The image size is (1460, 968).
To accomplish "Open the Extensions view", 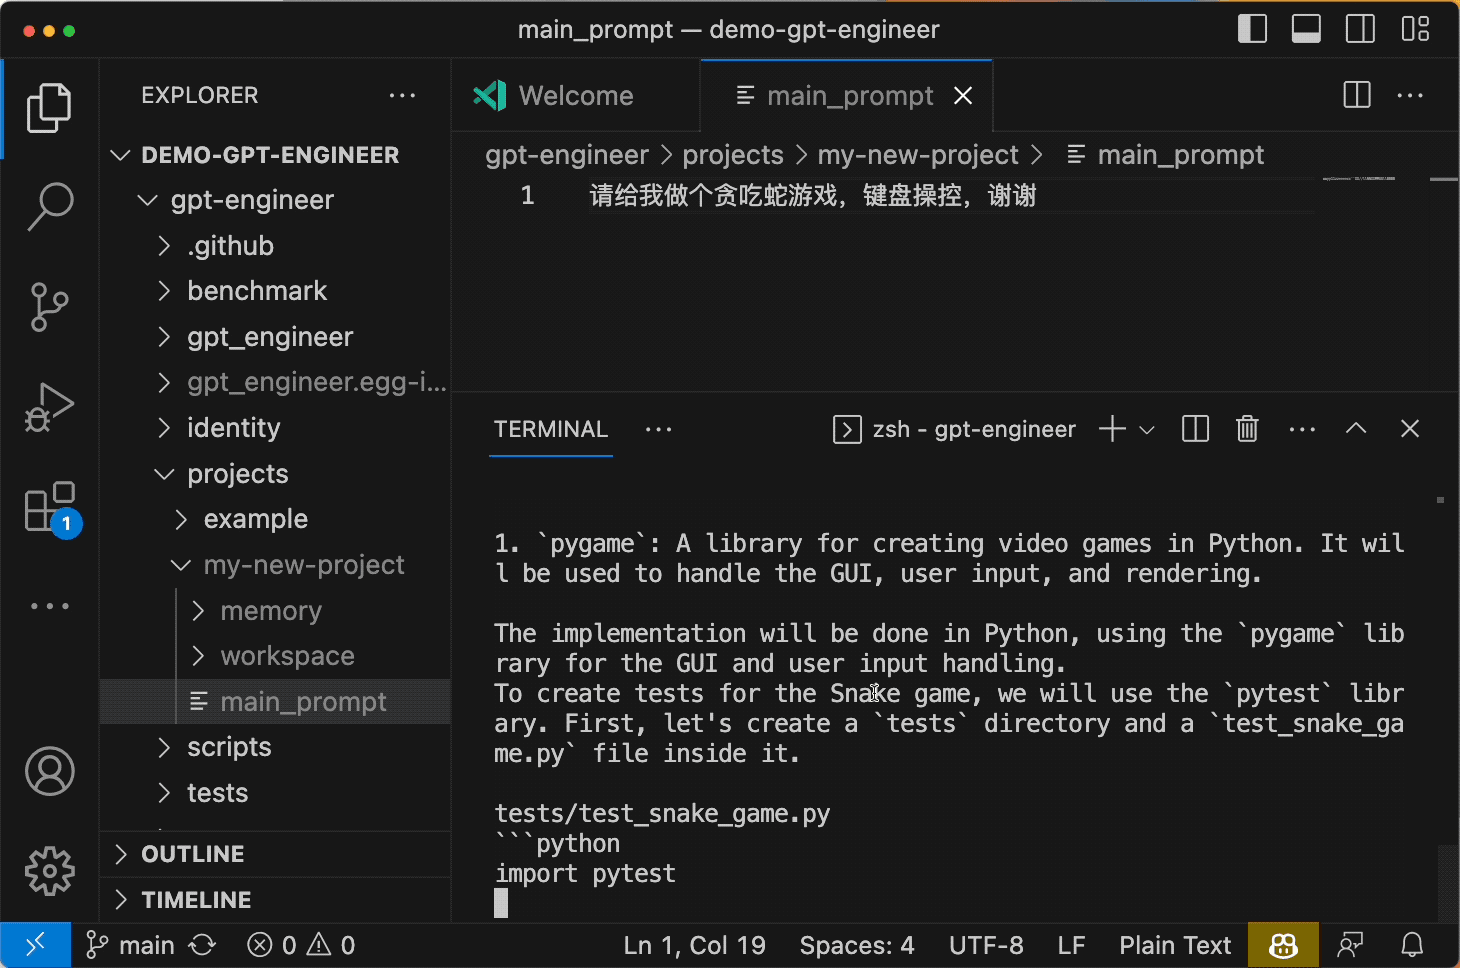I will (x=49, y=507).
